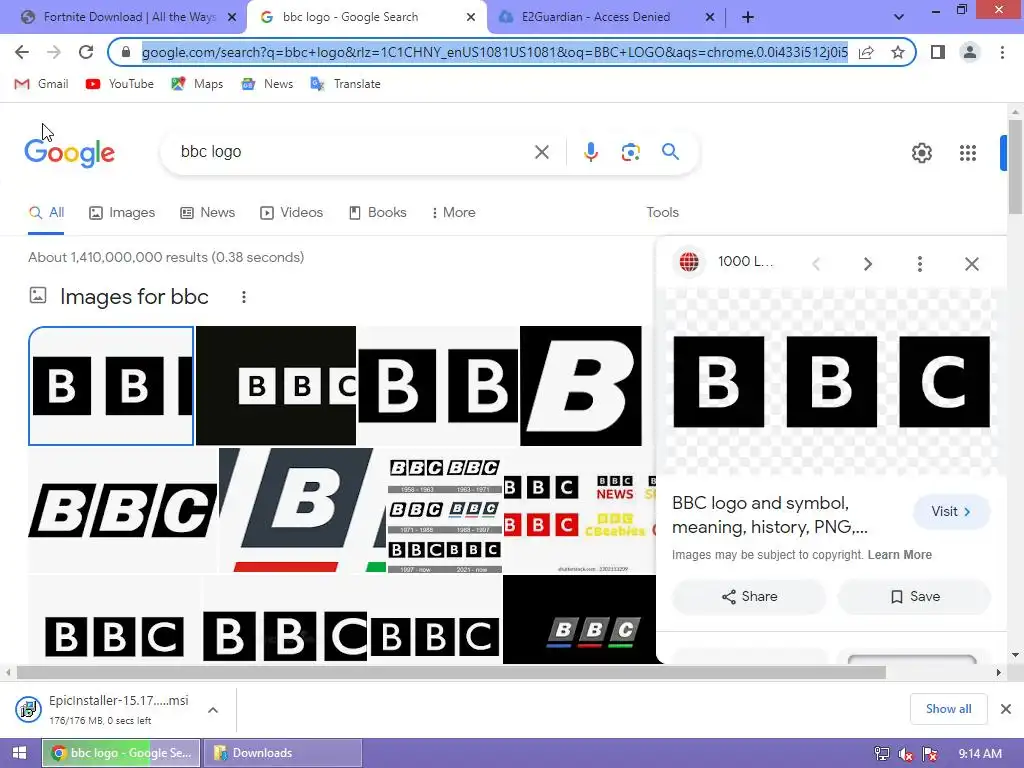Close the bbc logo Google Search tab
The height and width of the screenshot is (768, 1024).
click(471, 17)
